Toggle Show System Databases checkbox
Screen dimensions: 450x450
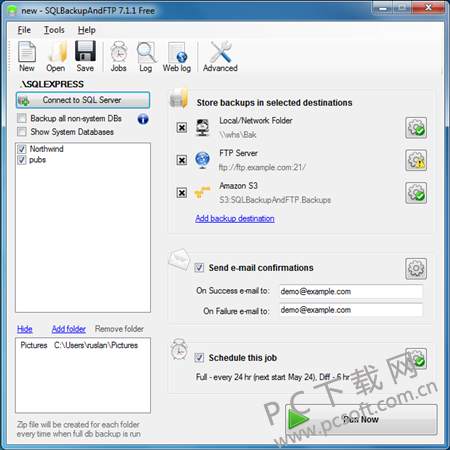(x=22, y=132)
